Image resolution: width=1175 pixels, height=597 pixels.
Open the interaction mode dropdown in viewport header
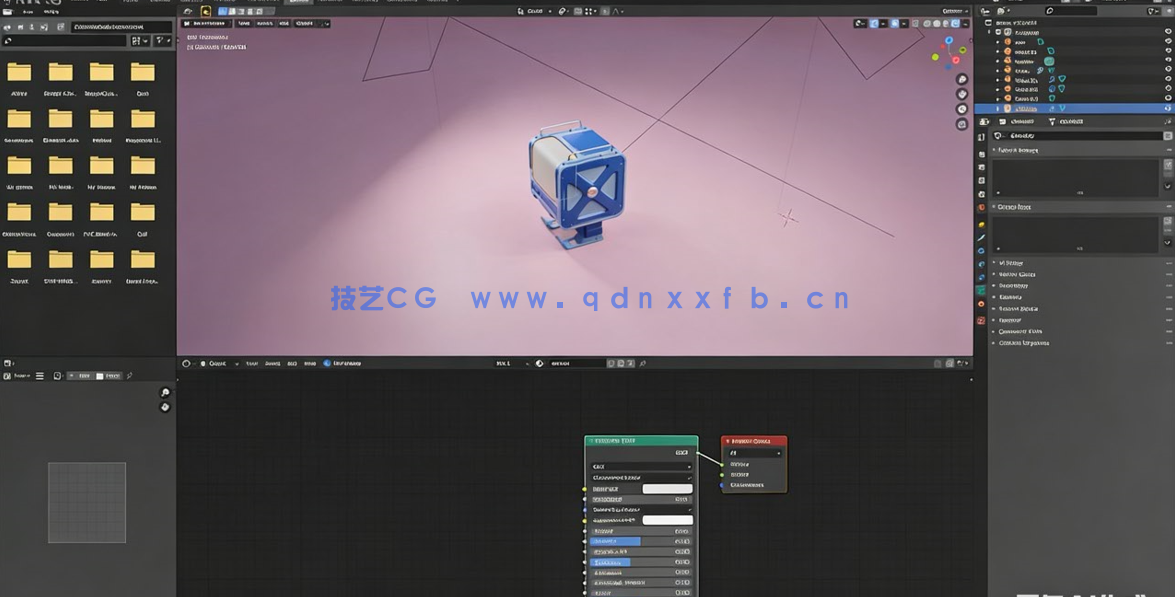[x=205, y=23]
